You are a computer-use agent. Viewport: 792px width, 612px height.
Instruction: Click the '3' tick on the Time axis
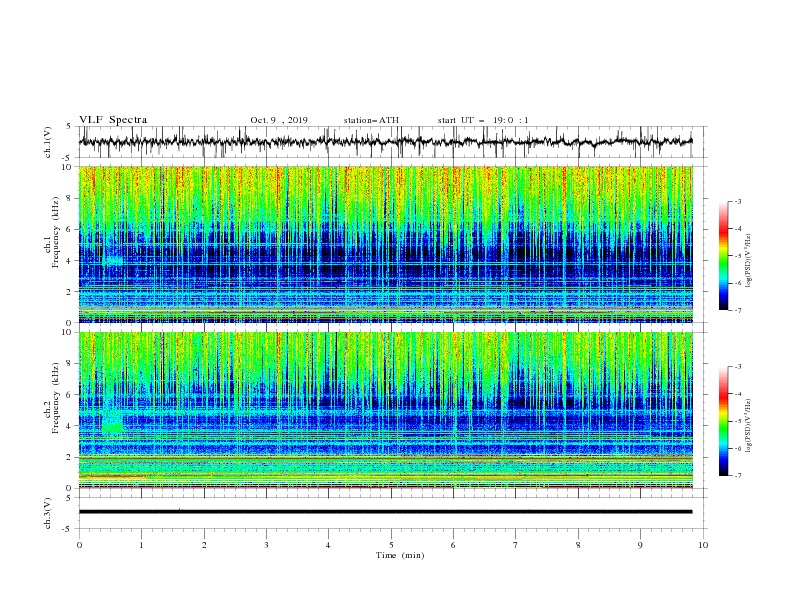pyautogui.click(x=266, y=545)
